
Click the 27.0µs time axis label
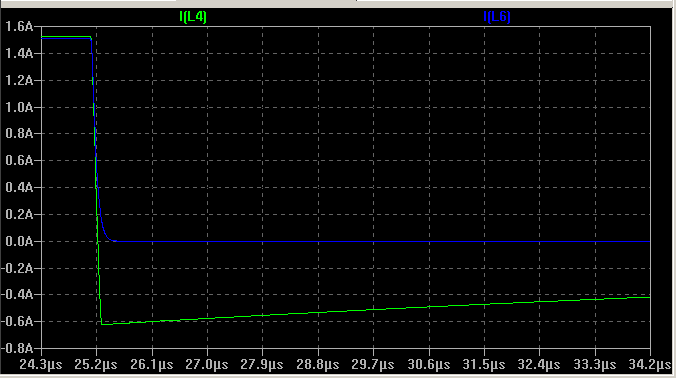point(207,365)
